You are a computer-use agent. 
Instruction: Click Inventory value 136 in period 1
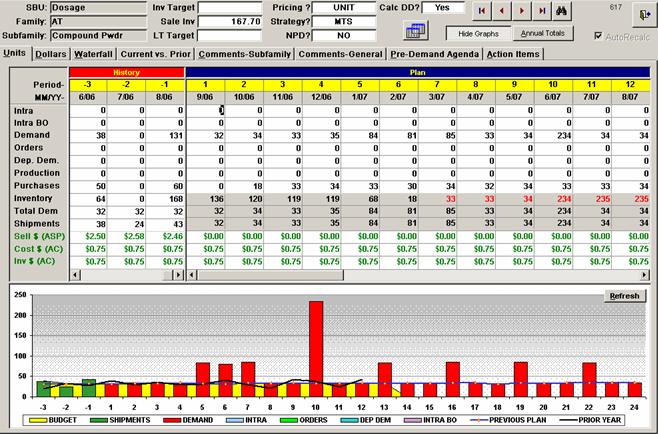pyautogui.click(x=205, y=199)
